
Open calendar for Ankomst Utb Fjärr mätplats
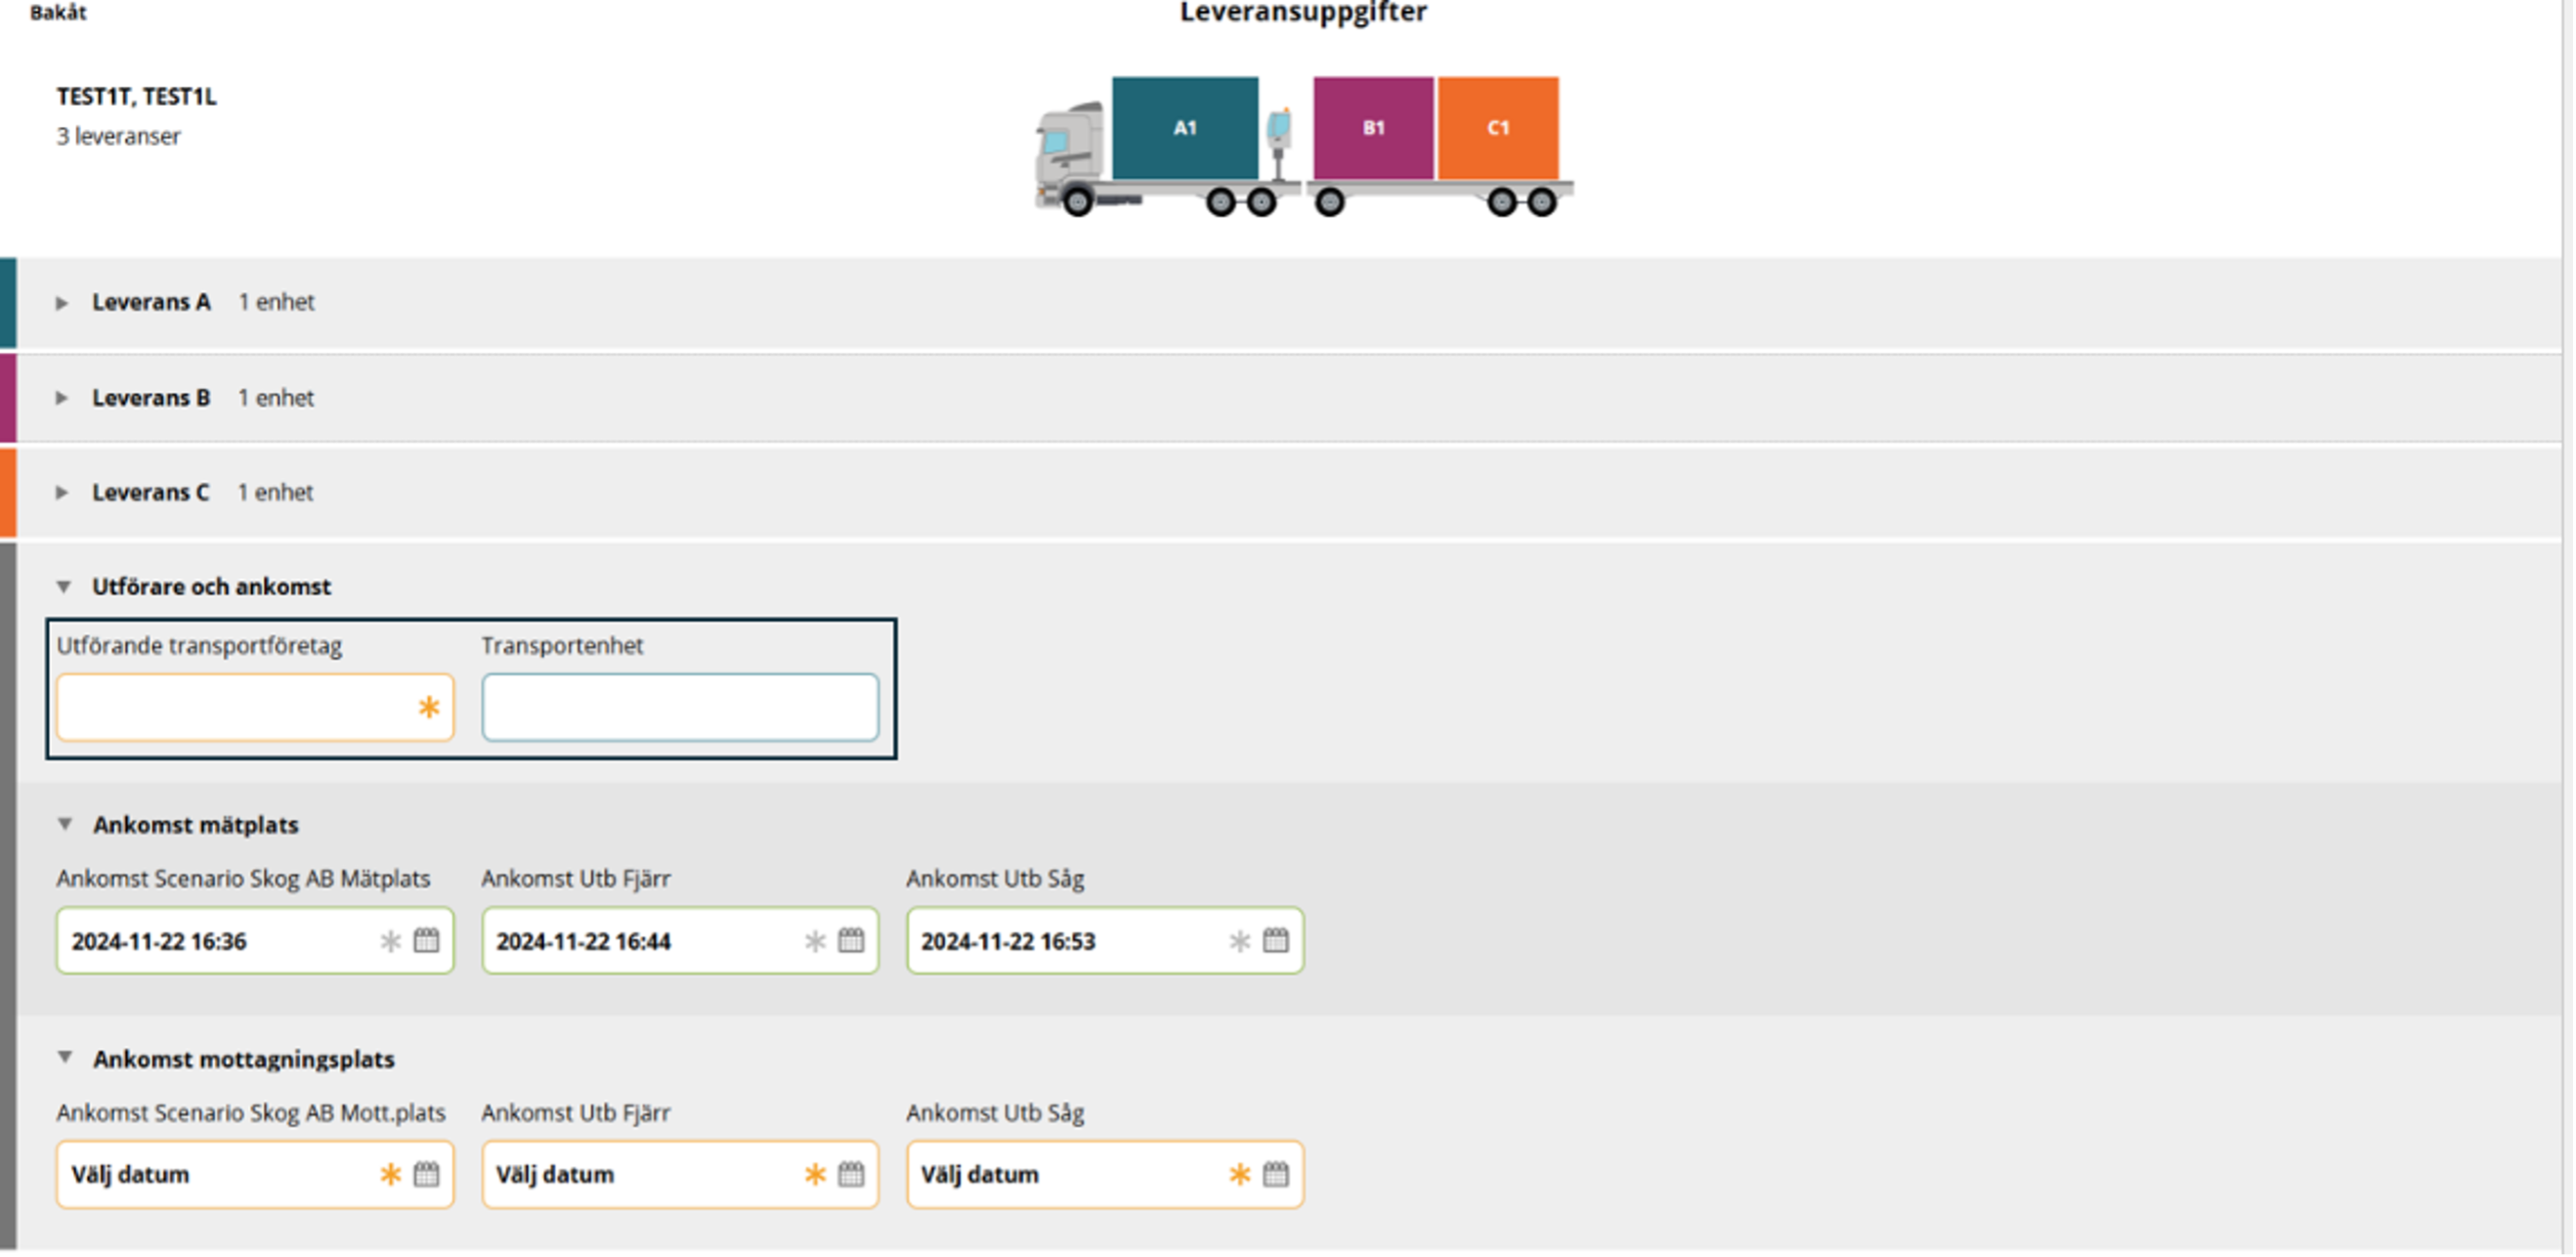click(851, 940)
